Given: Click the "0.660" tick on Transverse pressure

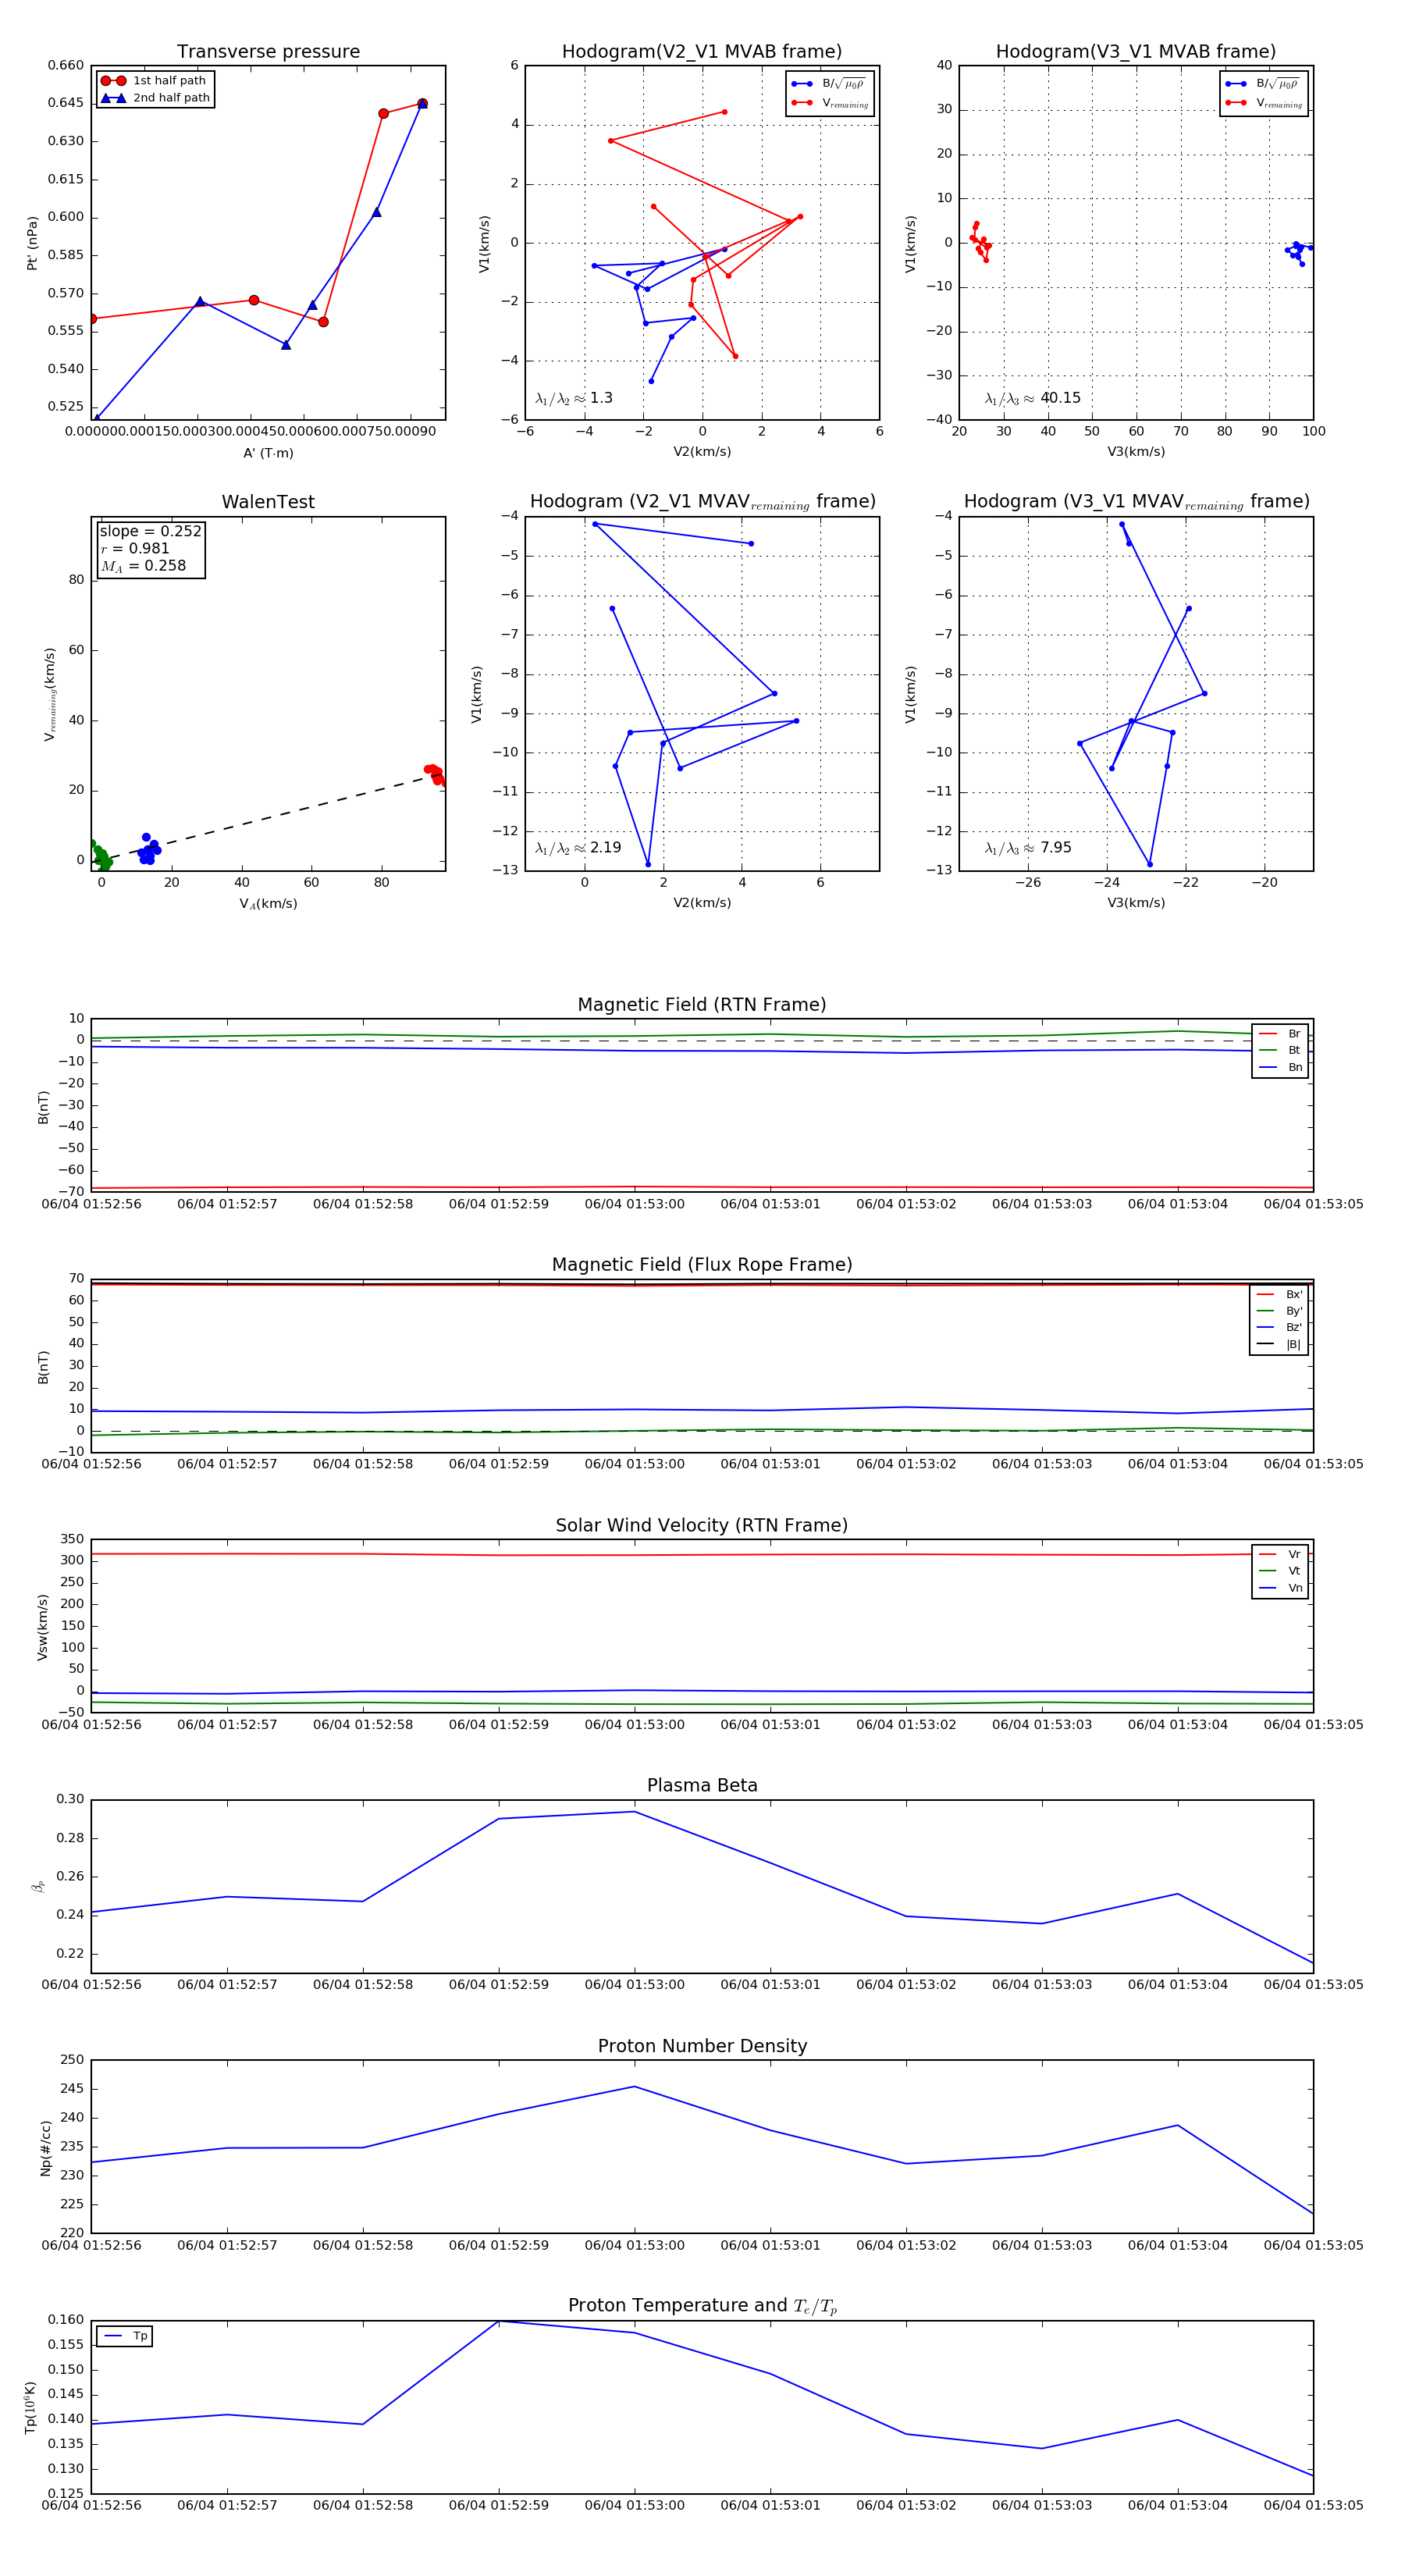Looking at the screenshot, I should coord(66,66).
